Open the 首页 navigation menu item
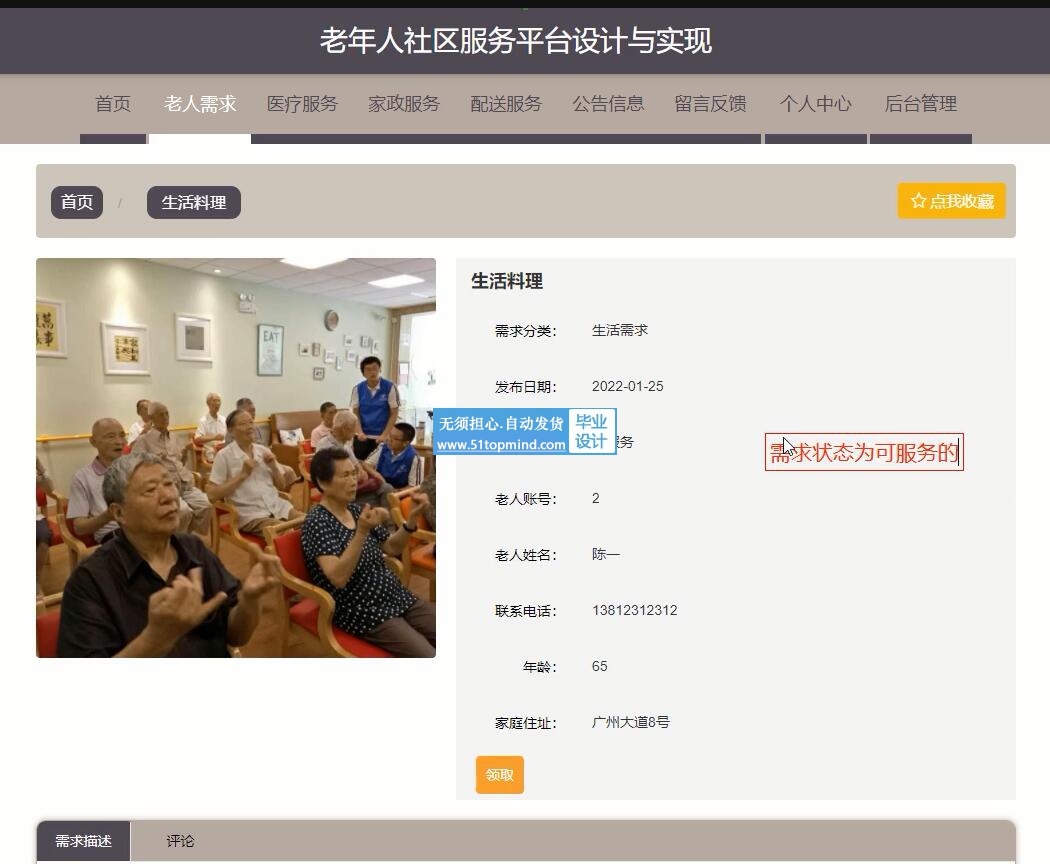Image resolution: width=1050 pixels, height=864 pixels. pyautogui.click(x=113, y=104)
